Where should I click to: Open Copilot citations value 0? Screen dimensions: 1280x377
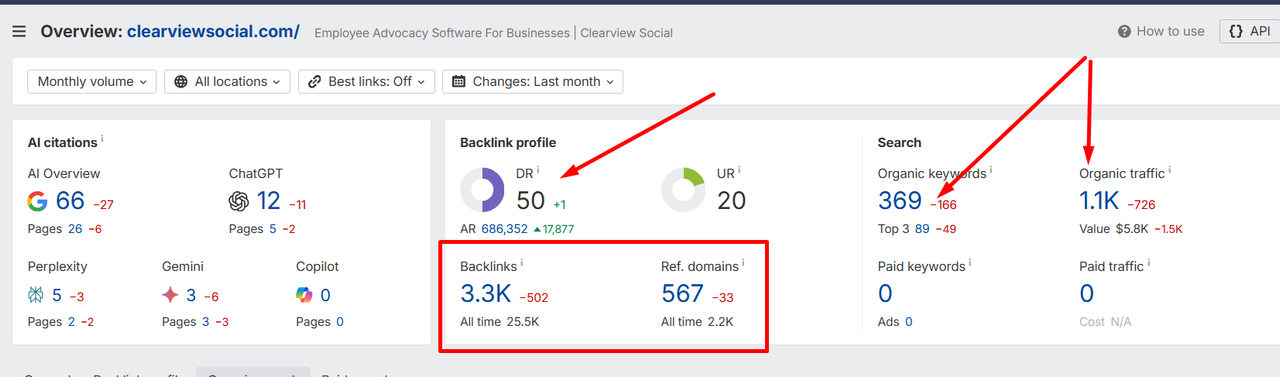pyautogui.click(x=325, y=295)
